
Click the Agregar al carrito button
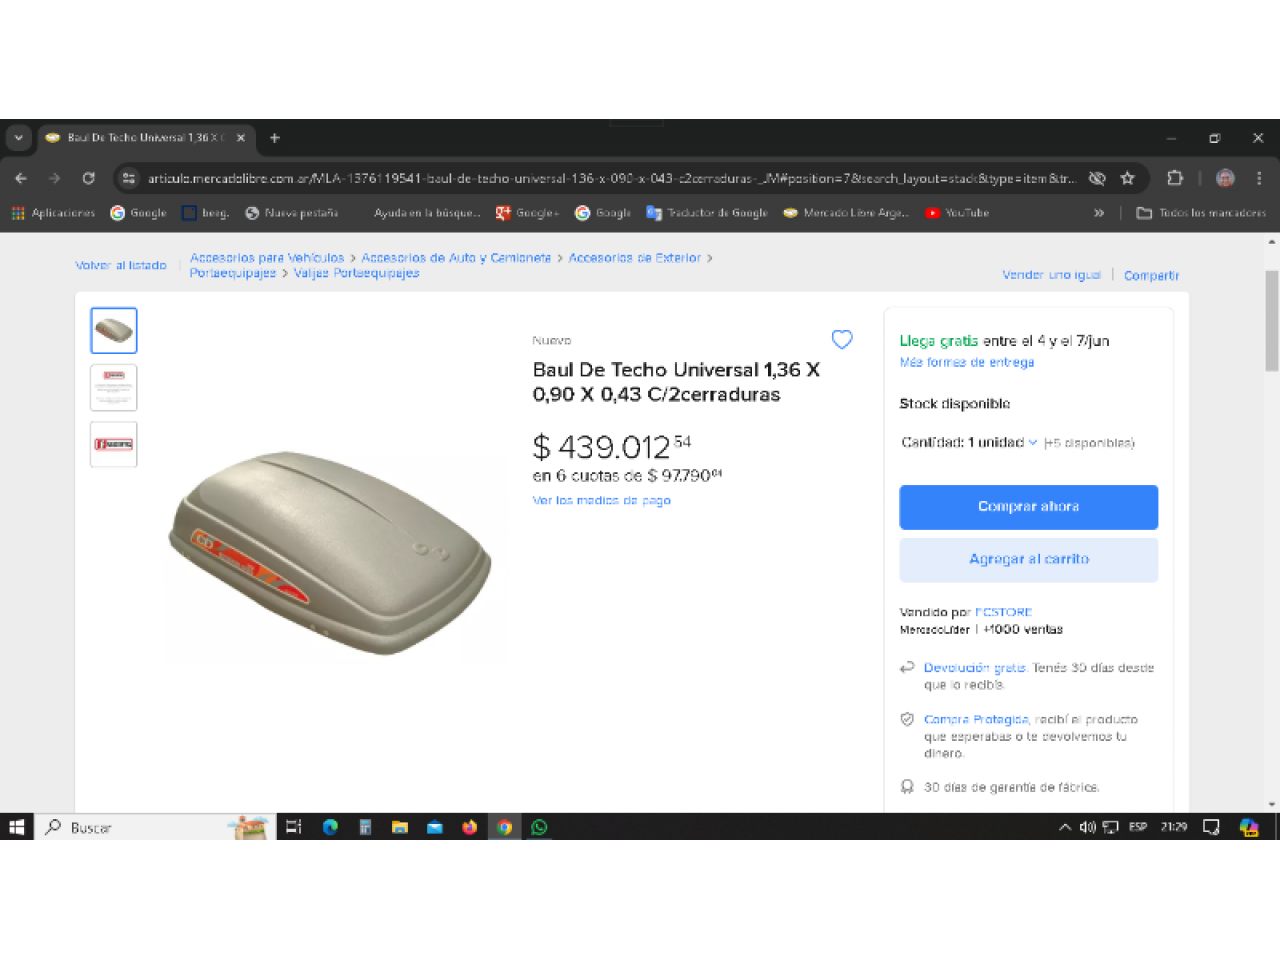click(1028, 560)
